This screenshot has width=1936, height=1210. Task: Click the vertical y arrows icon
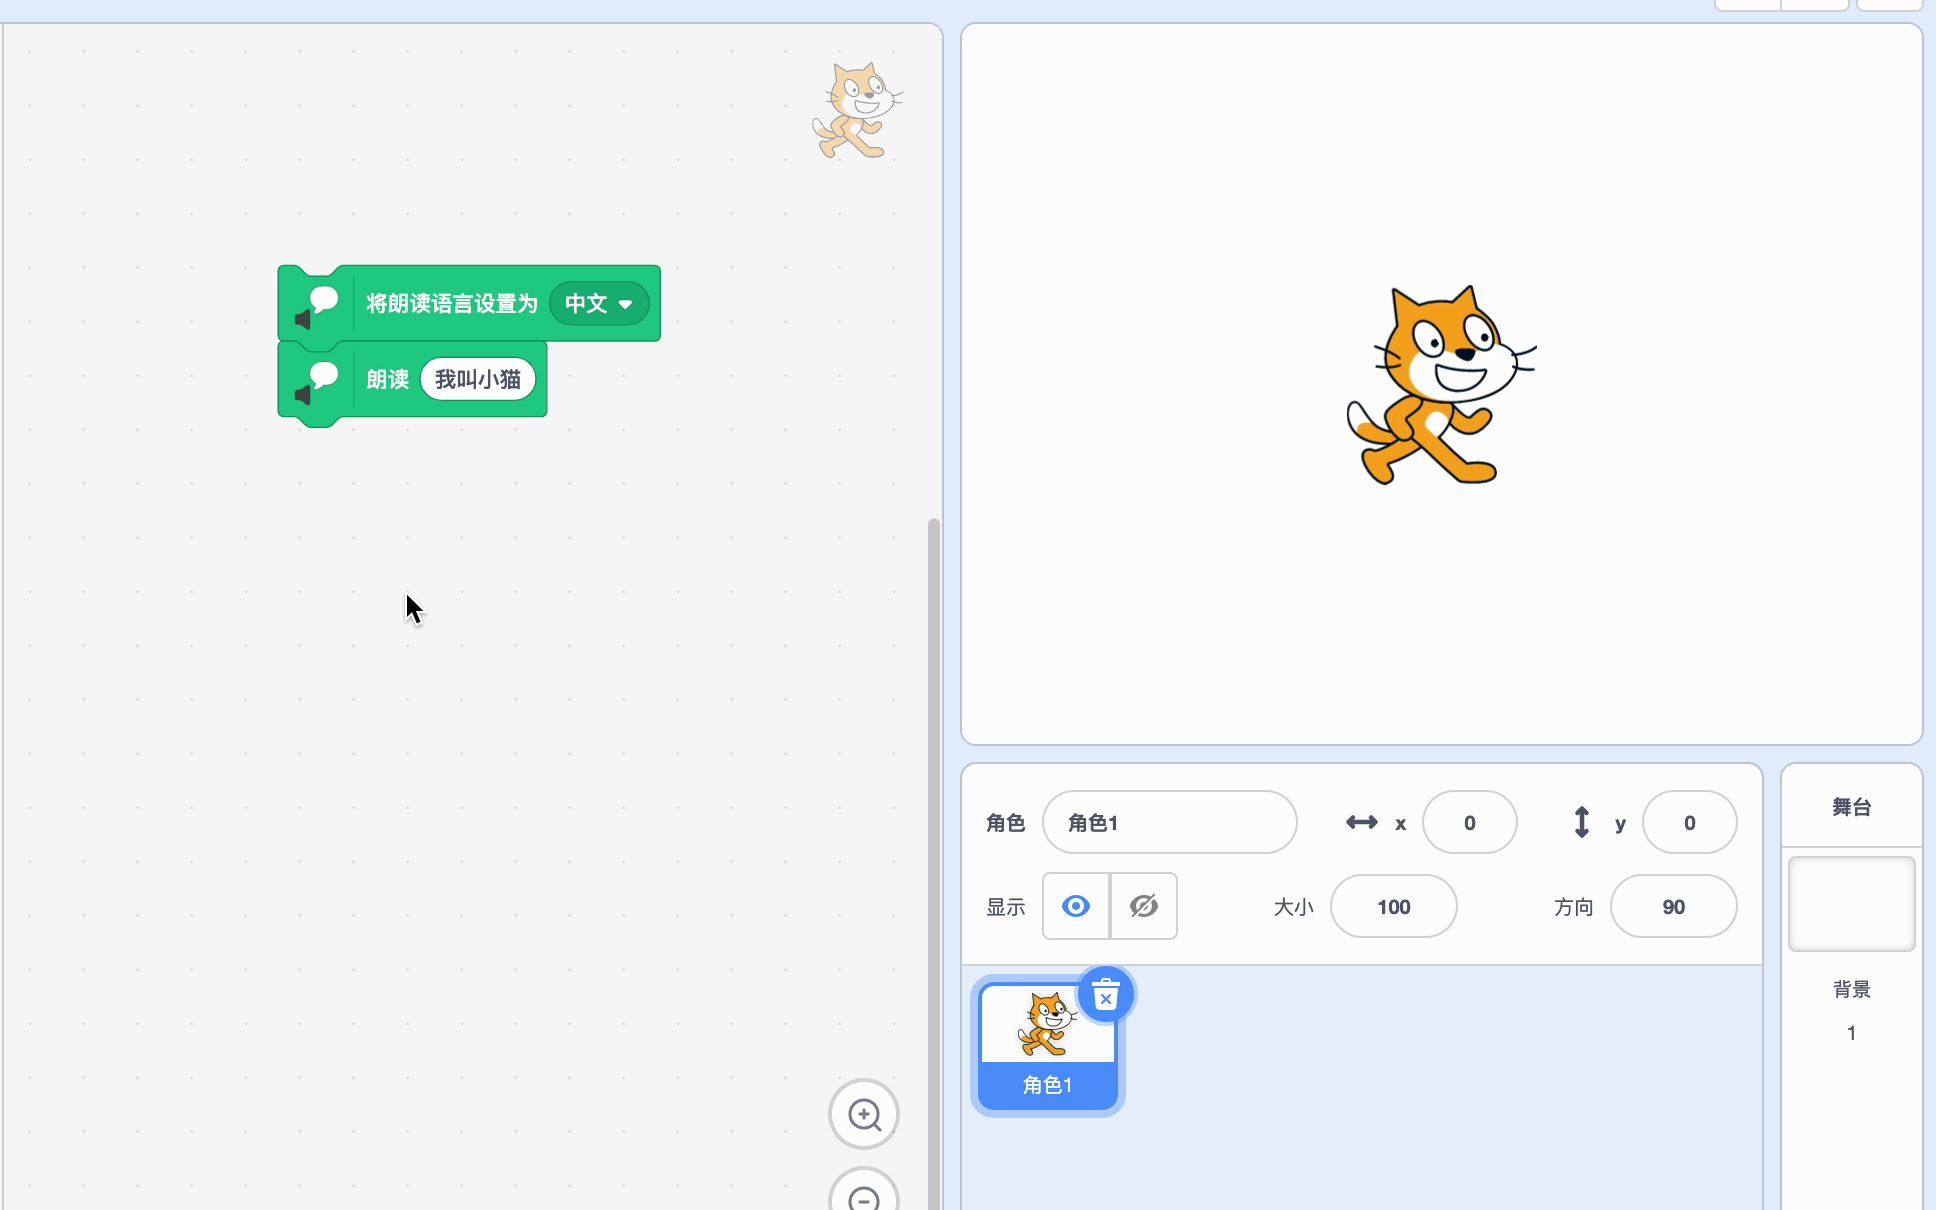pyautogui.click(x=1581, y=822)
